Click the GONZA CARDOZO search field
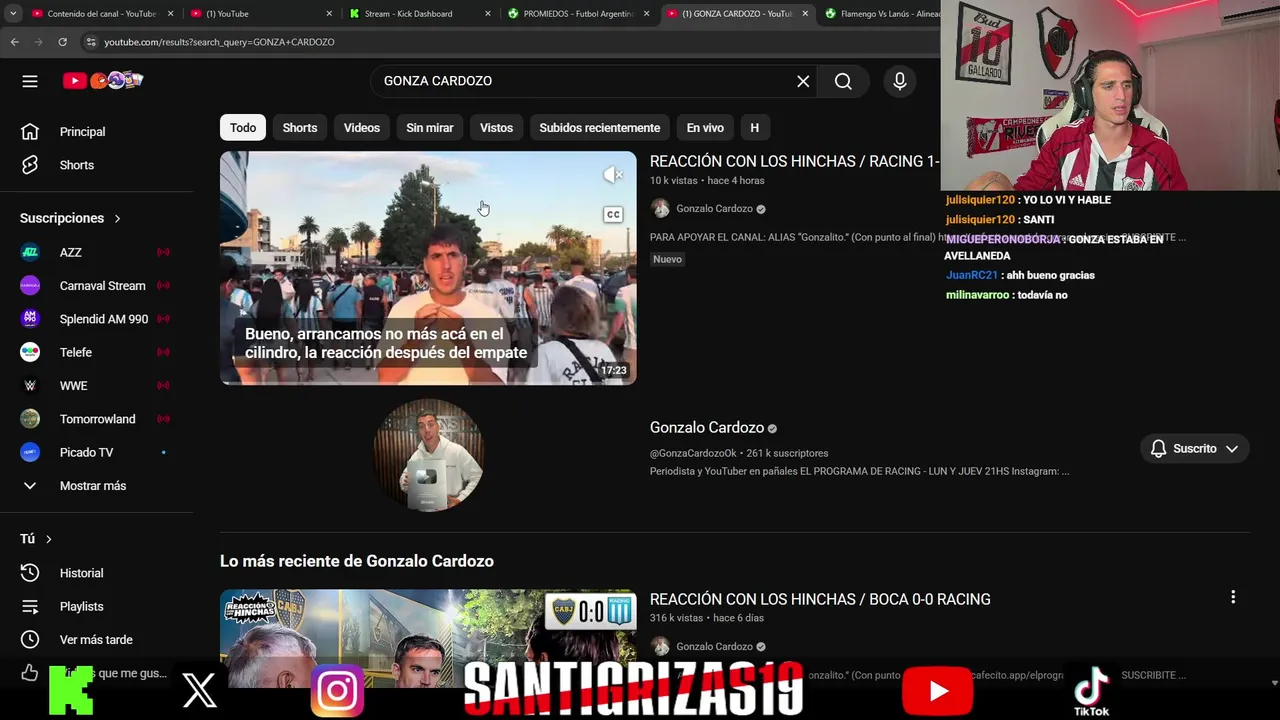 pyautogui.click(x=585, y=81)
